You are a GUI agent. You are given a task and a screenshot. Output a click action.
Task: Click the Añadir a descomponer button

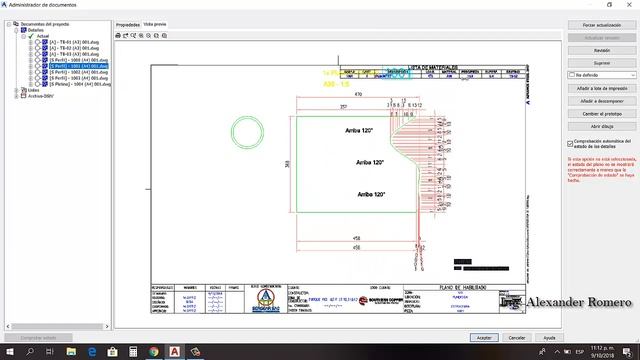tap(602, 101)
